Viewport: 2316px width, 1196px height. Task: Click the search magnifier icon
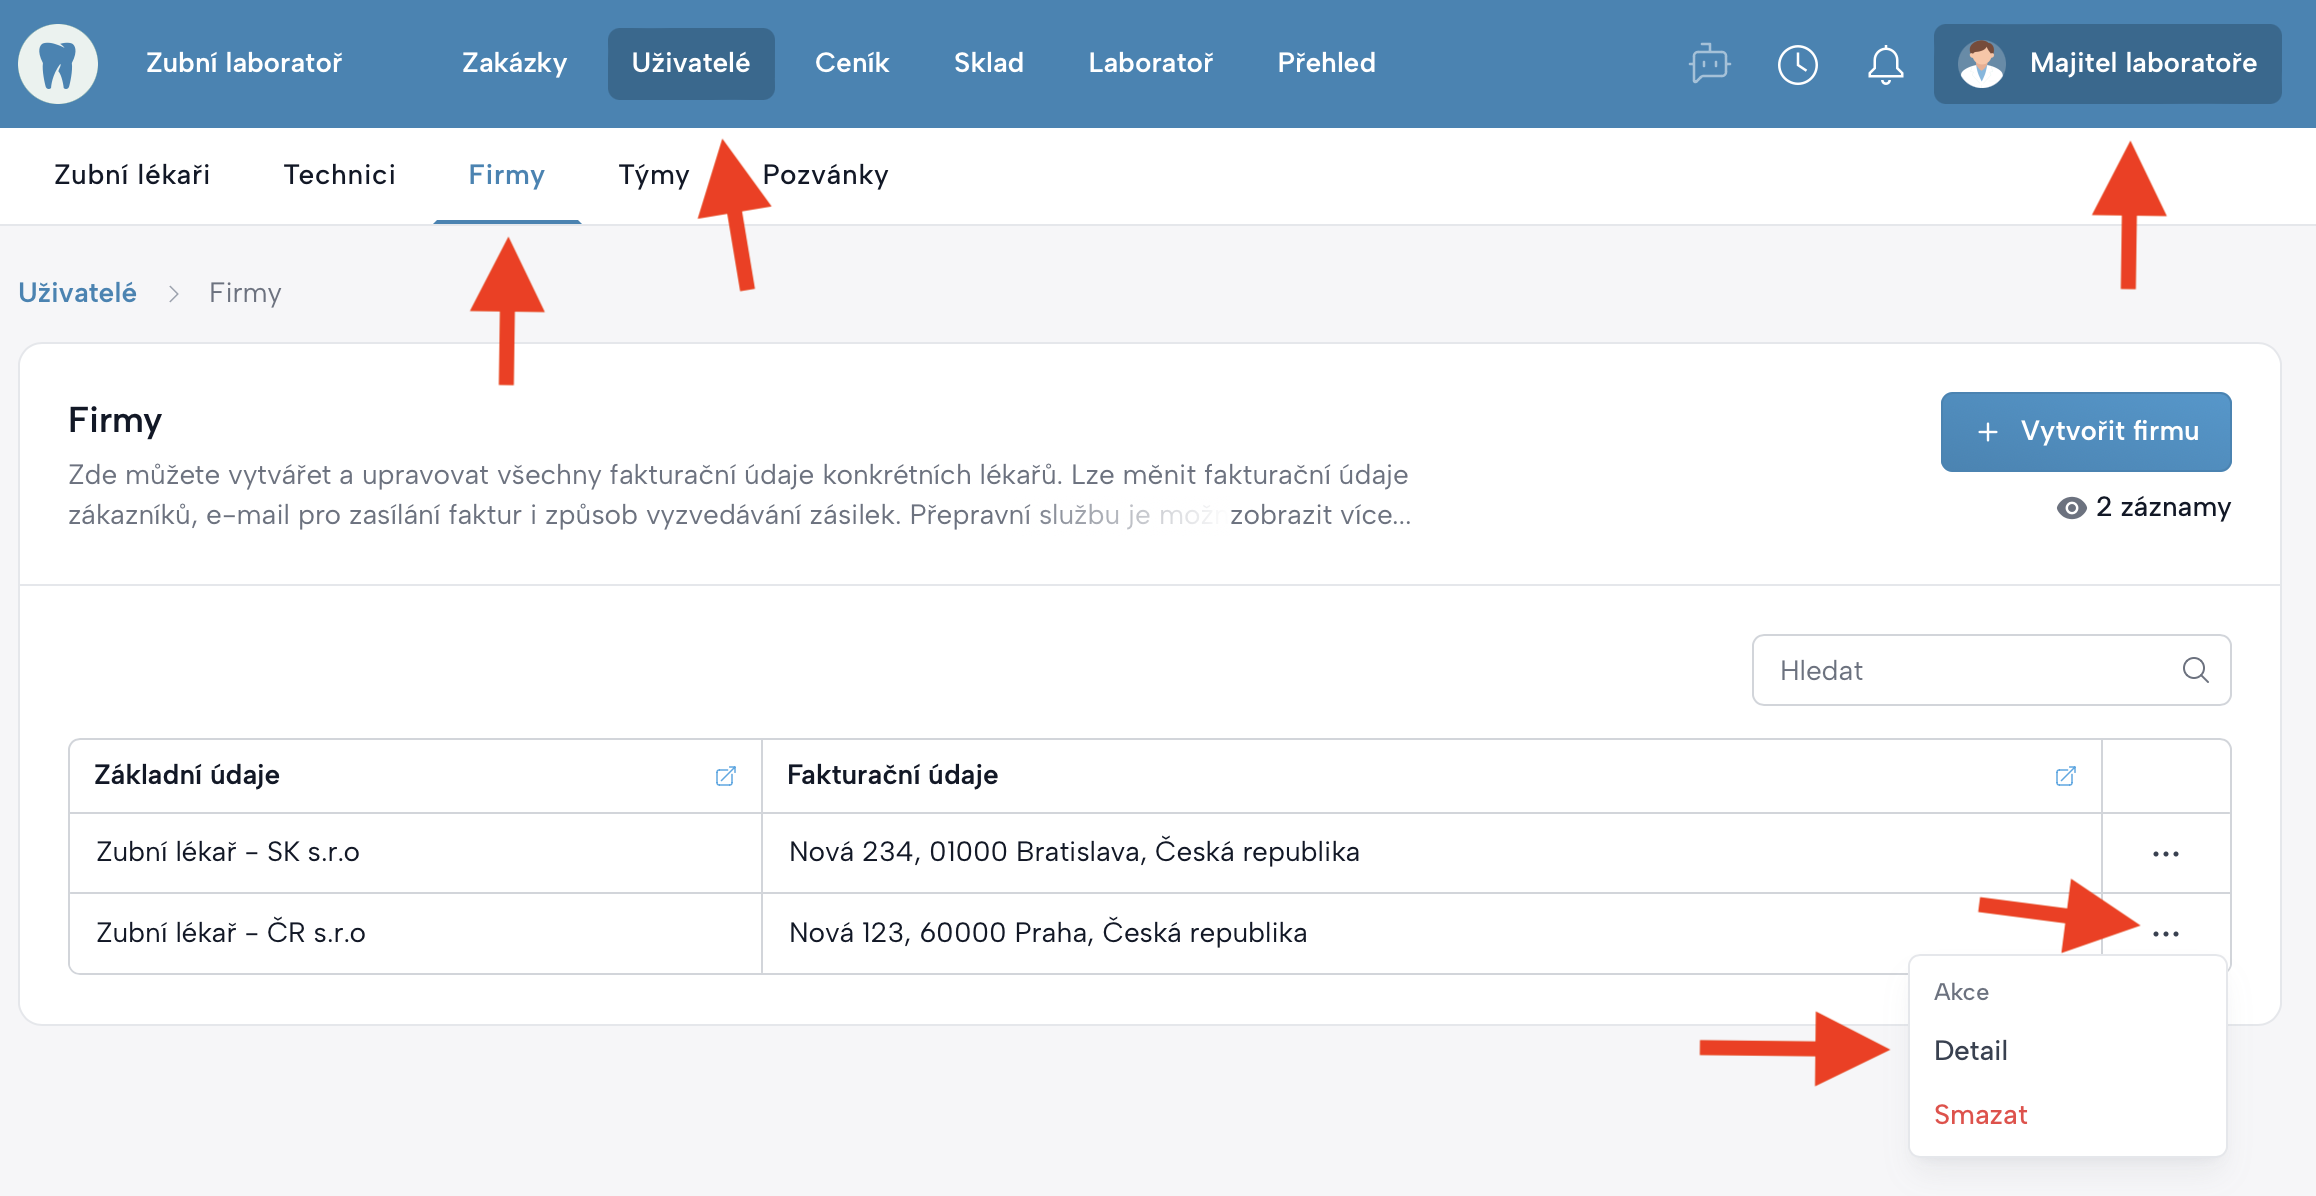(x=2195, y=670)
